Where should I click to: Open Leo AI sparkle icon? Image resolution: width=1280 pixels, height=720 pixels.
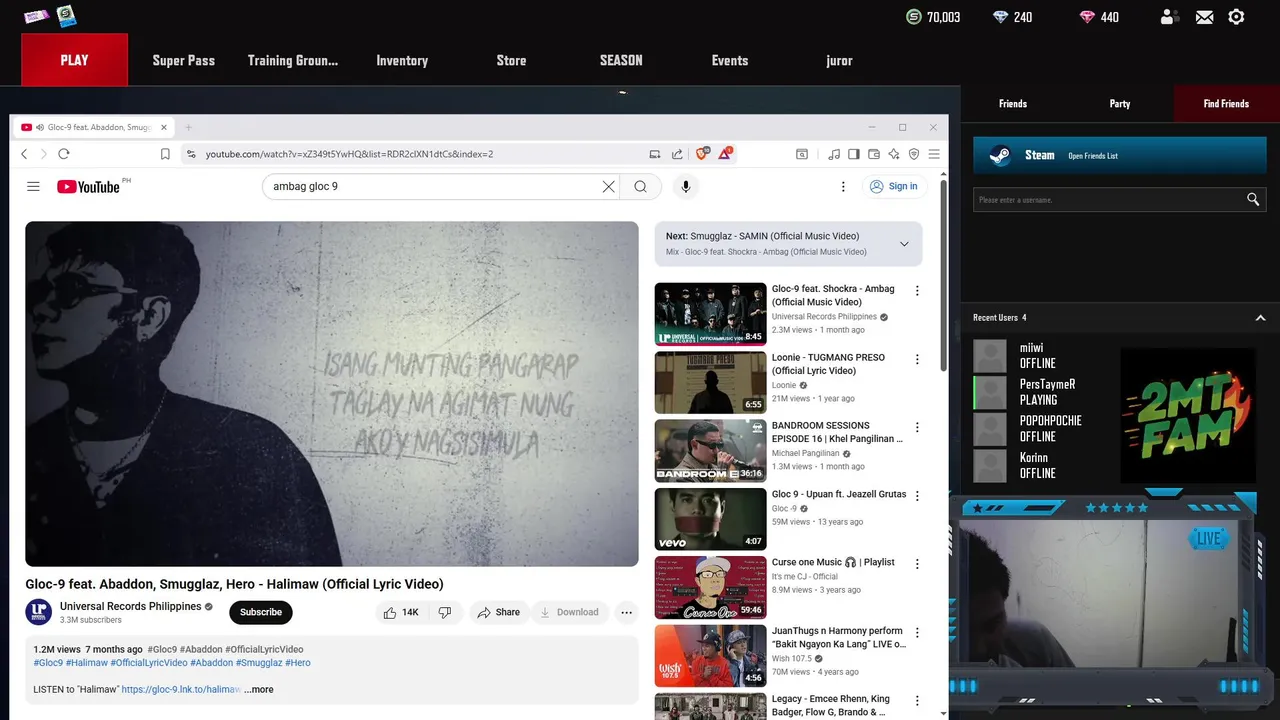click(894, 154)
